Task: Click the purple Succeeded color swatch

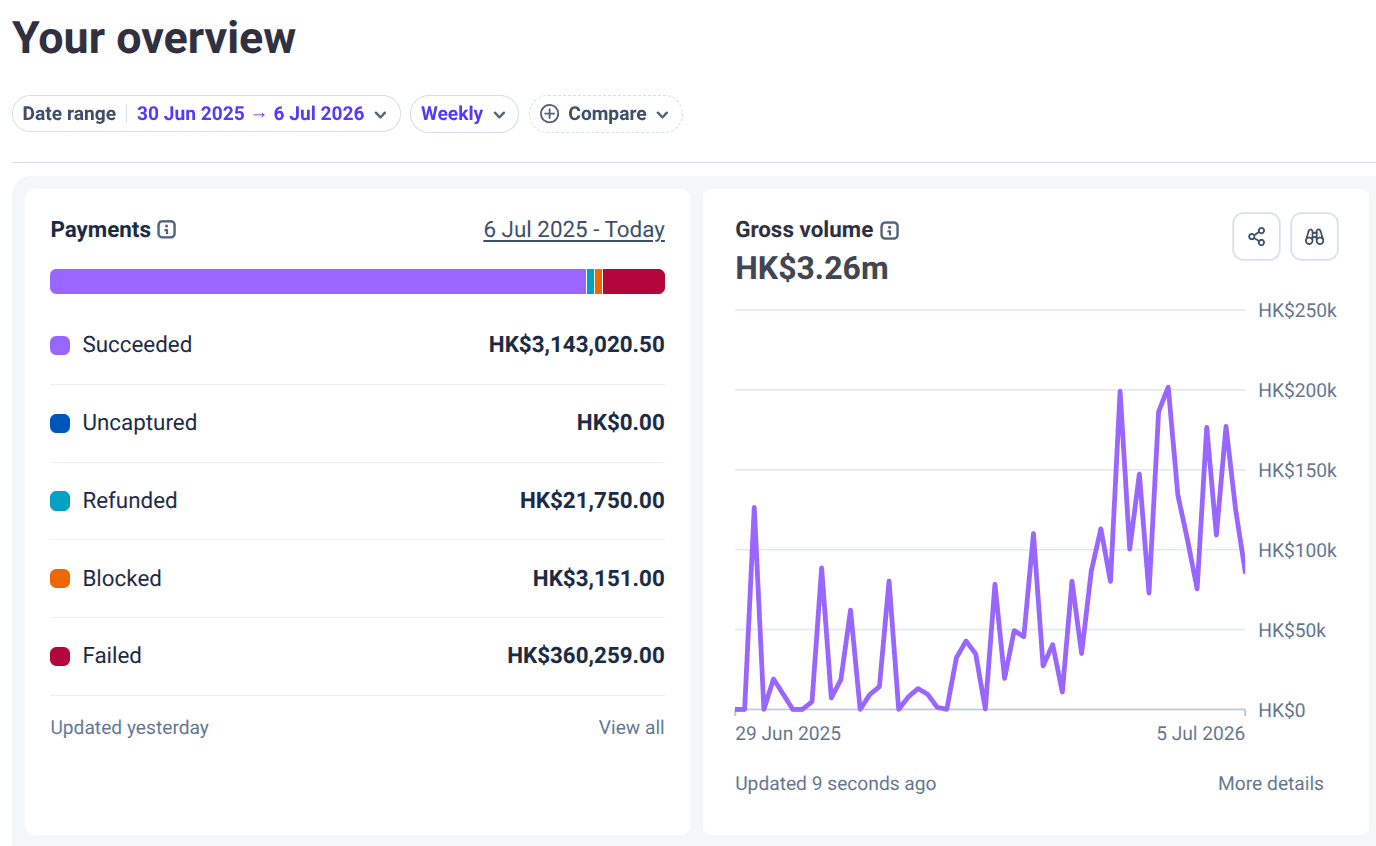Action: coord(60,345)
